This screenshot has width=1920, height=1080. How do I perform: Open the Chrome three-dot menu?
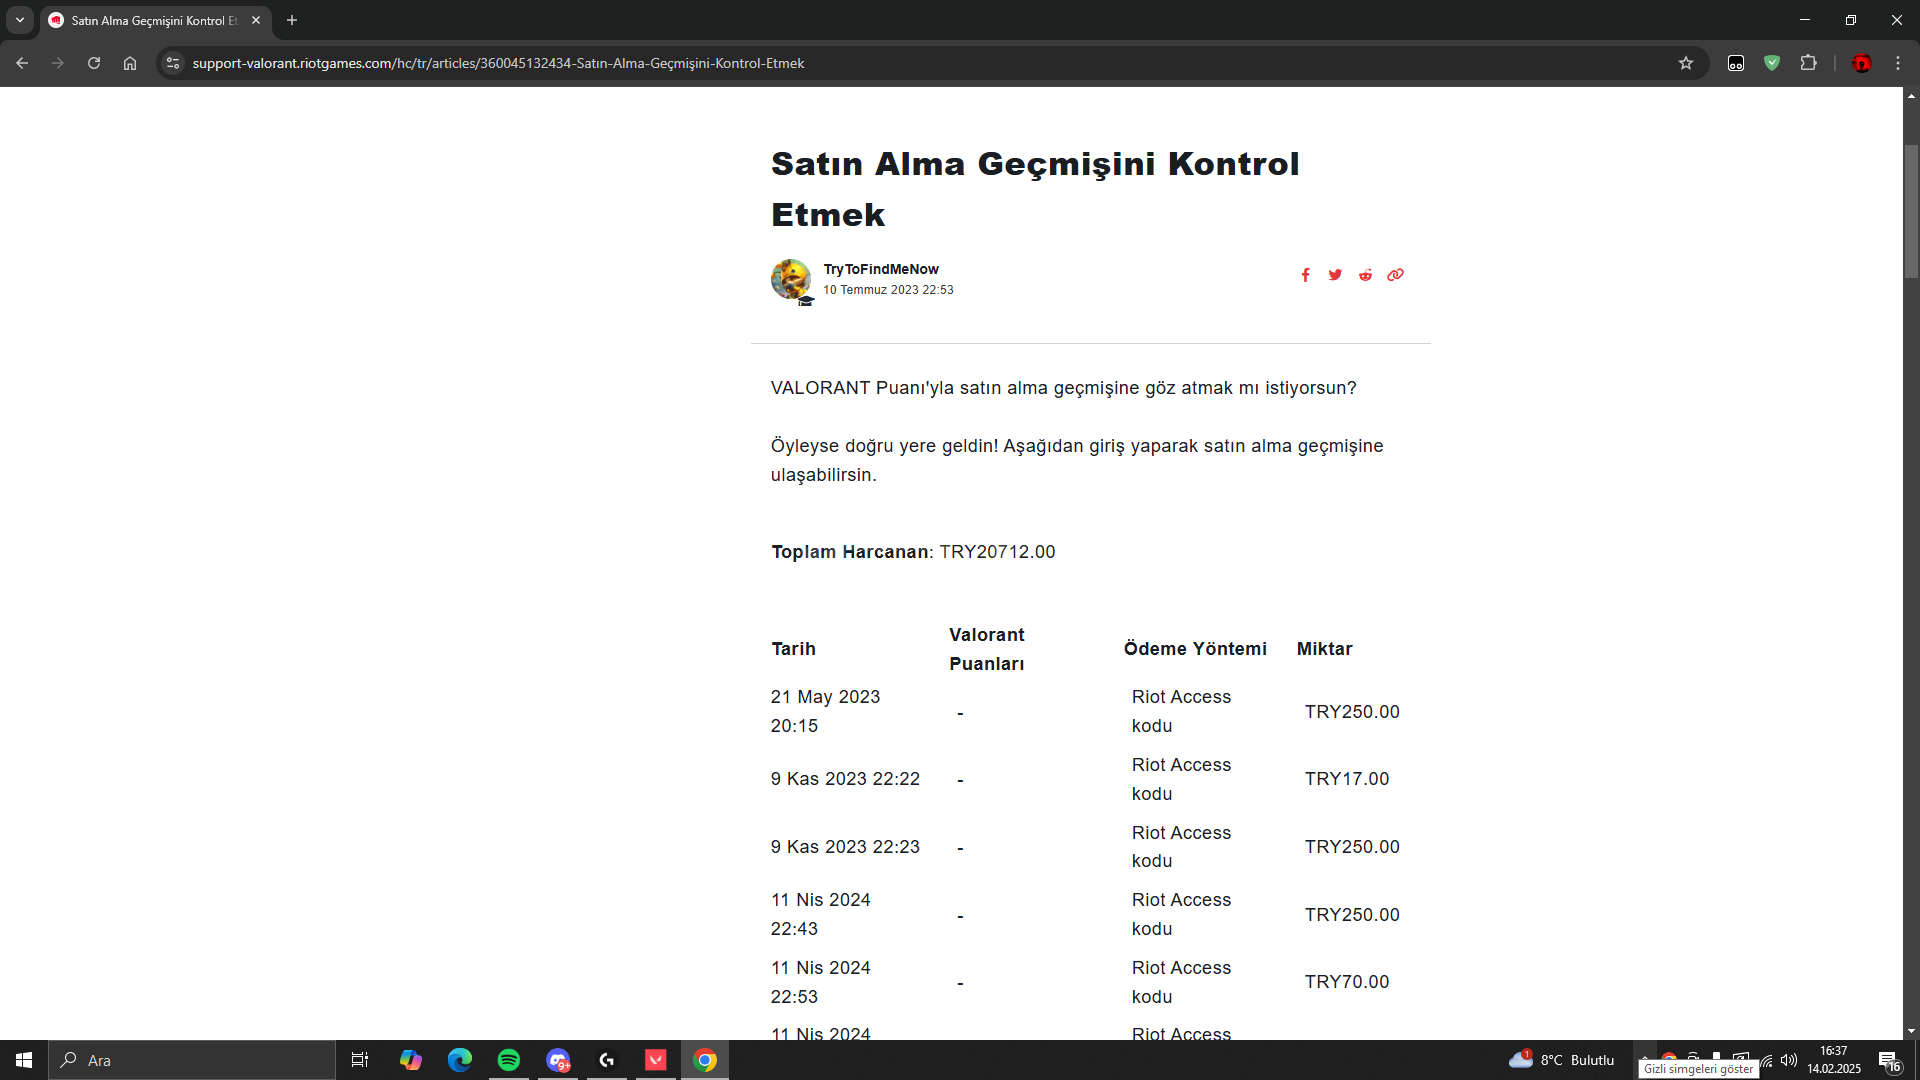tap(1898, 63)
